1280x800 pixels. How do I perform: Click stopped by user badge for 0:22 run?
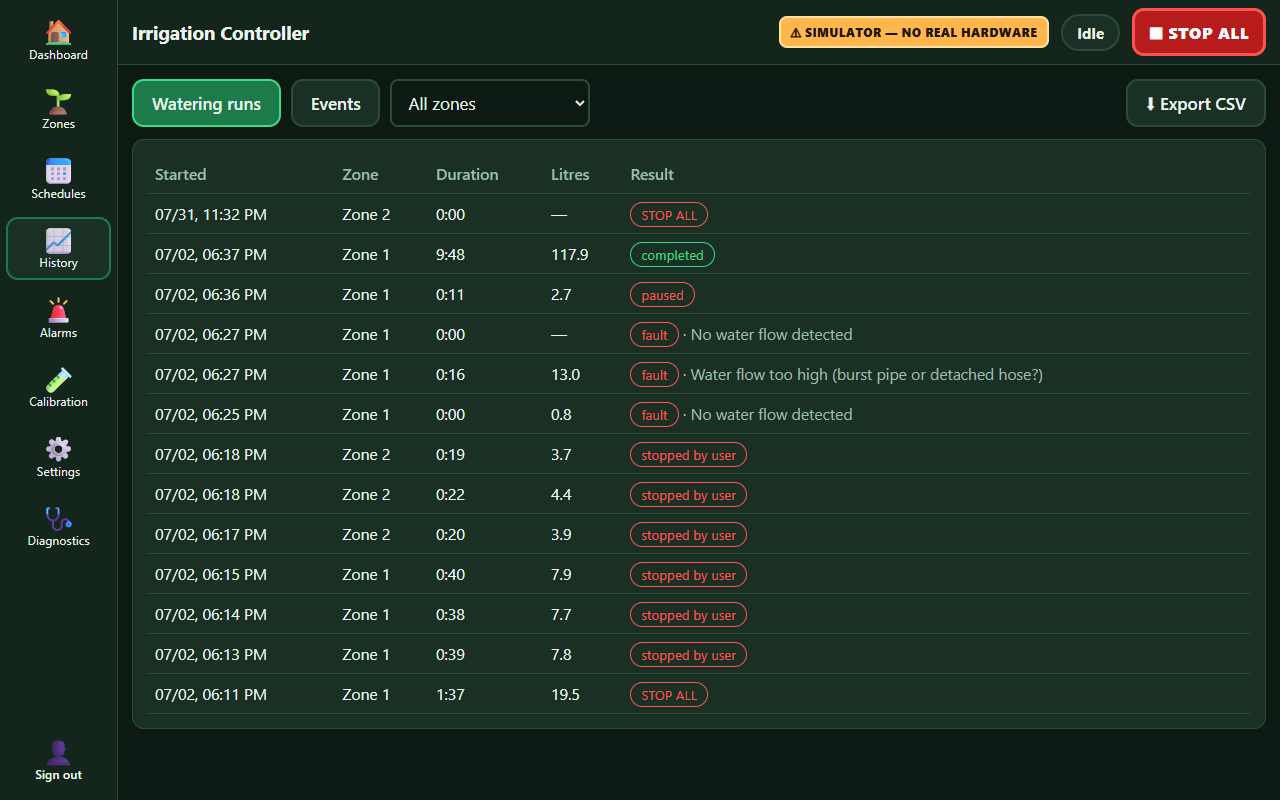tap(688, 495)
